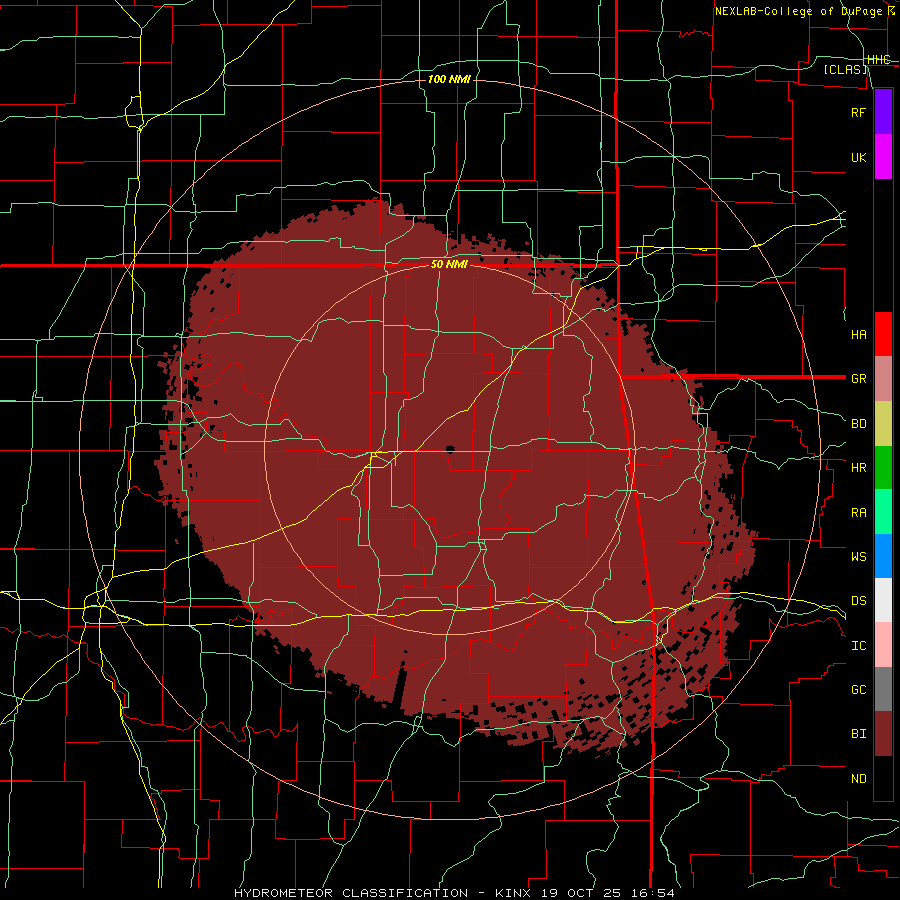Click the ND black legend swatch
The width and height of the screenshot is (900, 900).
point(883,778)
